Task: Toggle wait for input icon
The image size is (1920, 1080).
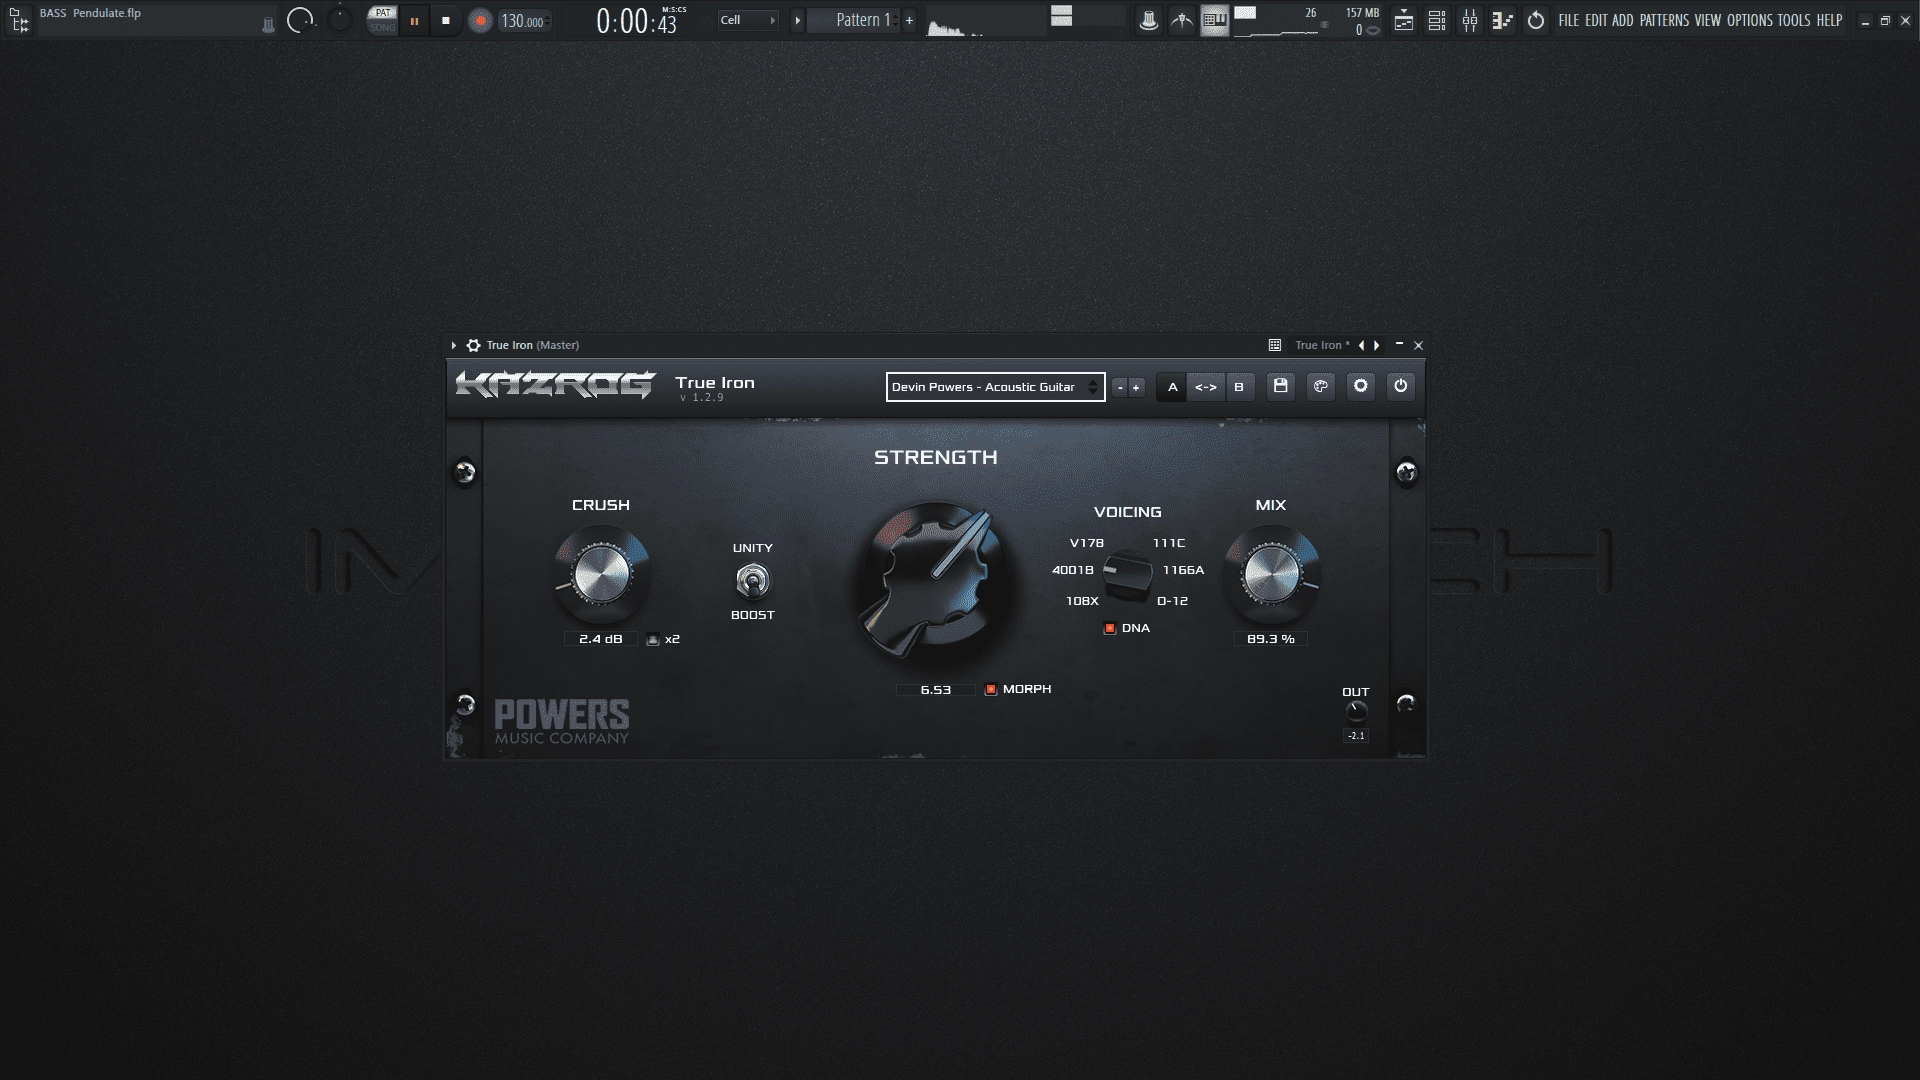Action: coord(1182,20)
